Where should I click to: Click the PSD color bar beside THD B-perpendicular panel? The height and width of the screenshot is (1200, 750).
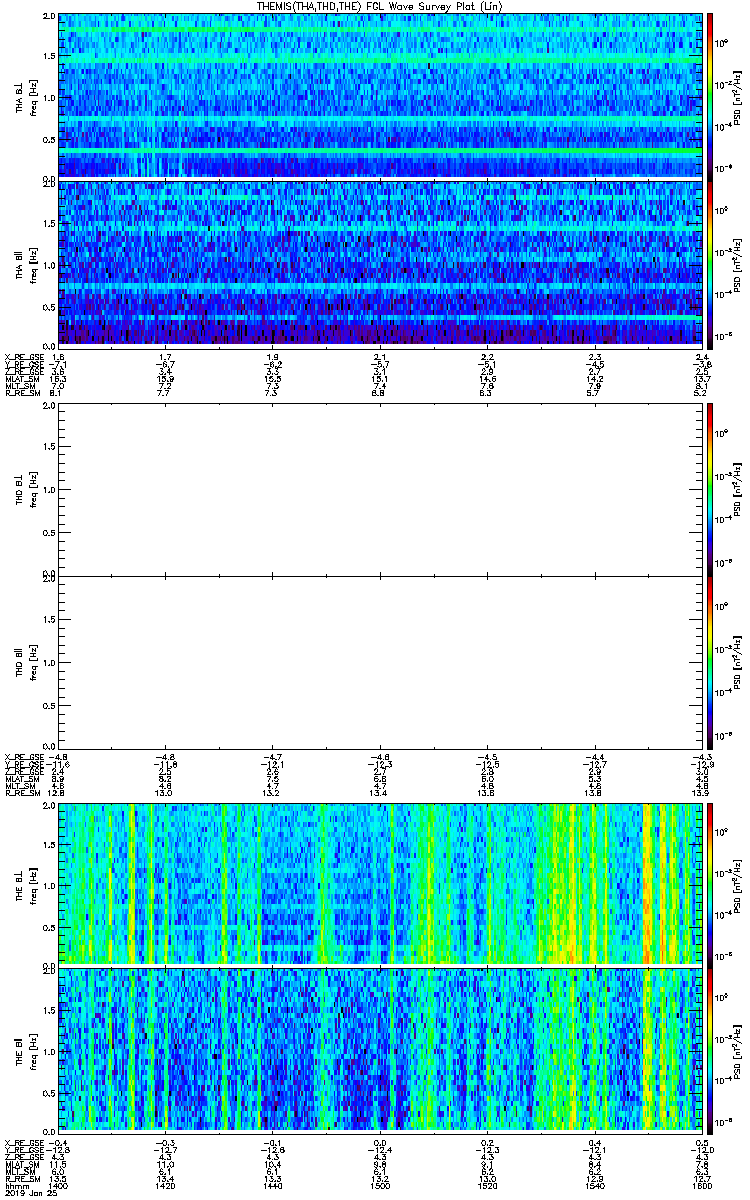click(x=709, y=491)
